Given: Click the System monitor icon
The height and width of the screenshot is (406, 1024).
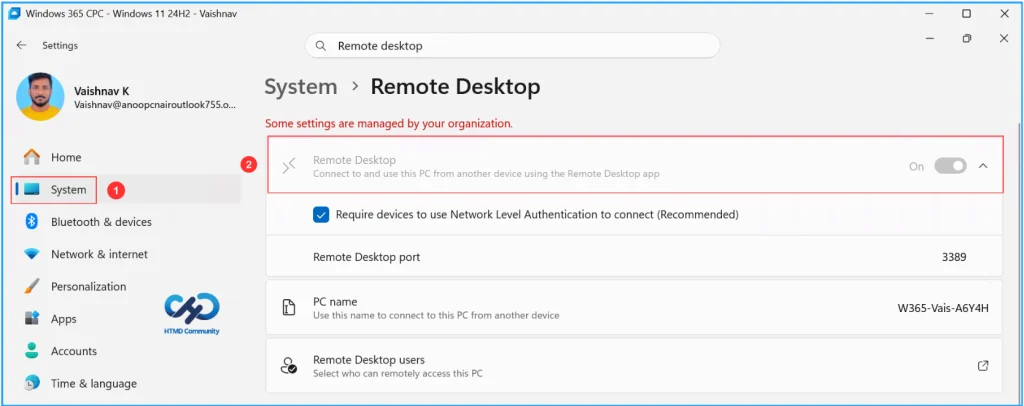Looking at the screenshot, I should 32,190.
